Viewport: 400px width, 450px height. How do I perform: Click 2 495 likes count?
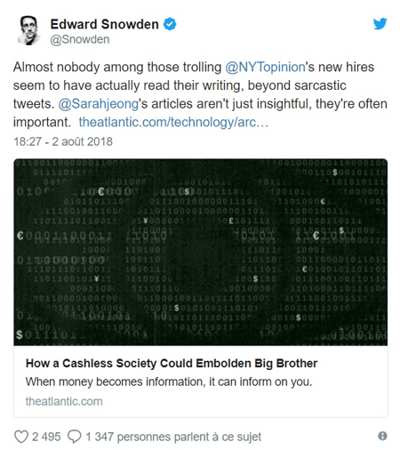pyautogui.click(x=46, y=436)
